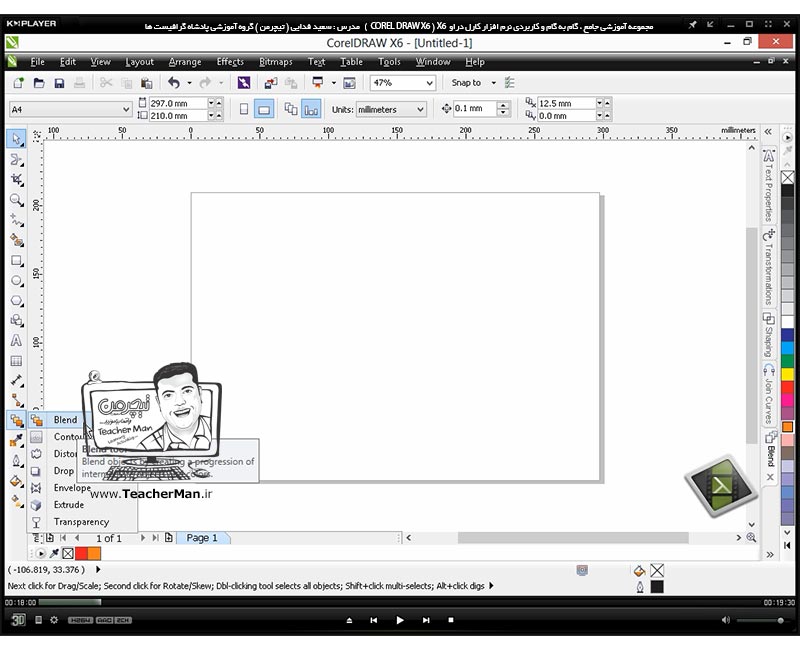The width and height of the screenshot is (800, 650).
Task: Click the Undo arrow icon
Action: coord(174,83)
